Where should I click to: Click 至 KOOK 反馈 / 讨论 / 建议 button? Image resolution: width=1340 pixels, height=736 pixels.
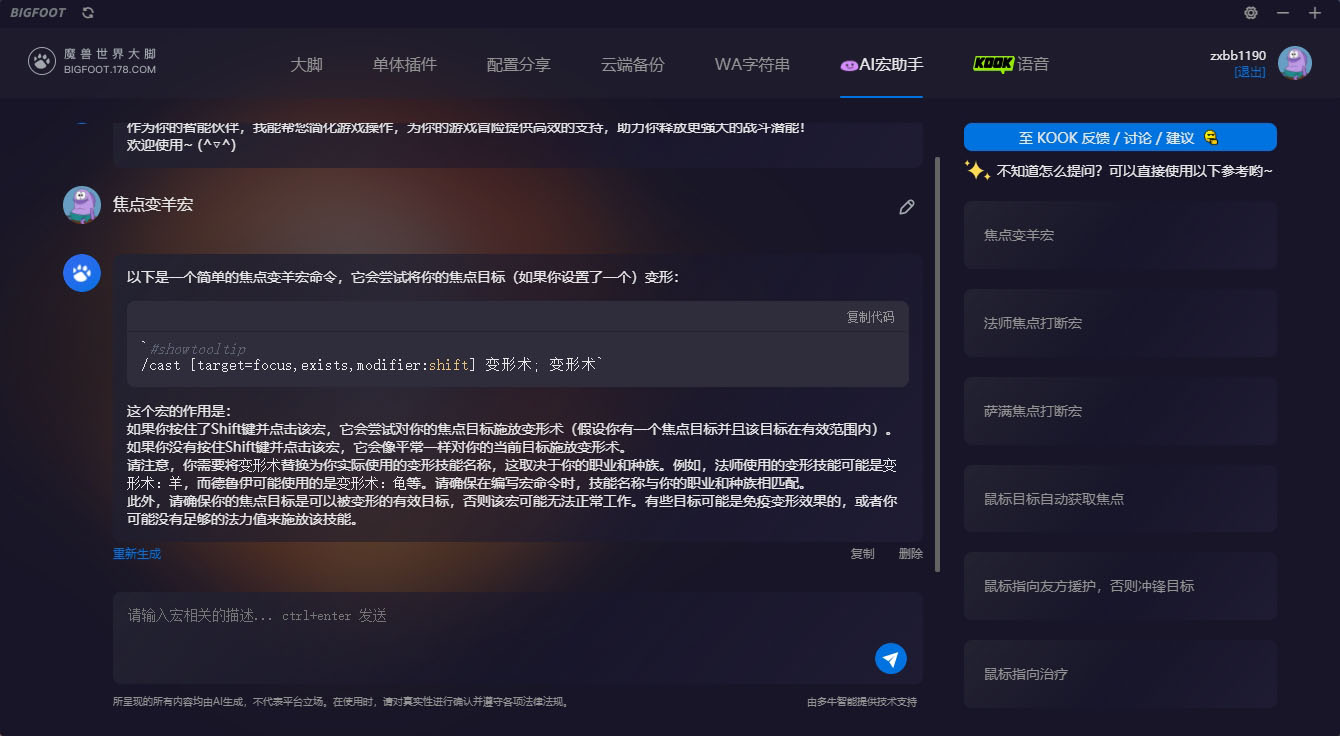coord(1120,137)
